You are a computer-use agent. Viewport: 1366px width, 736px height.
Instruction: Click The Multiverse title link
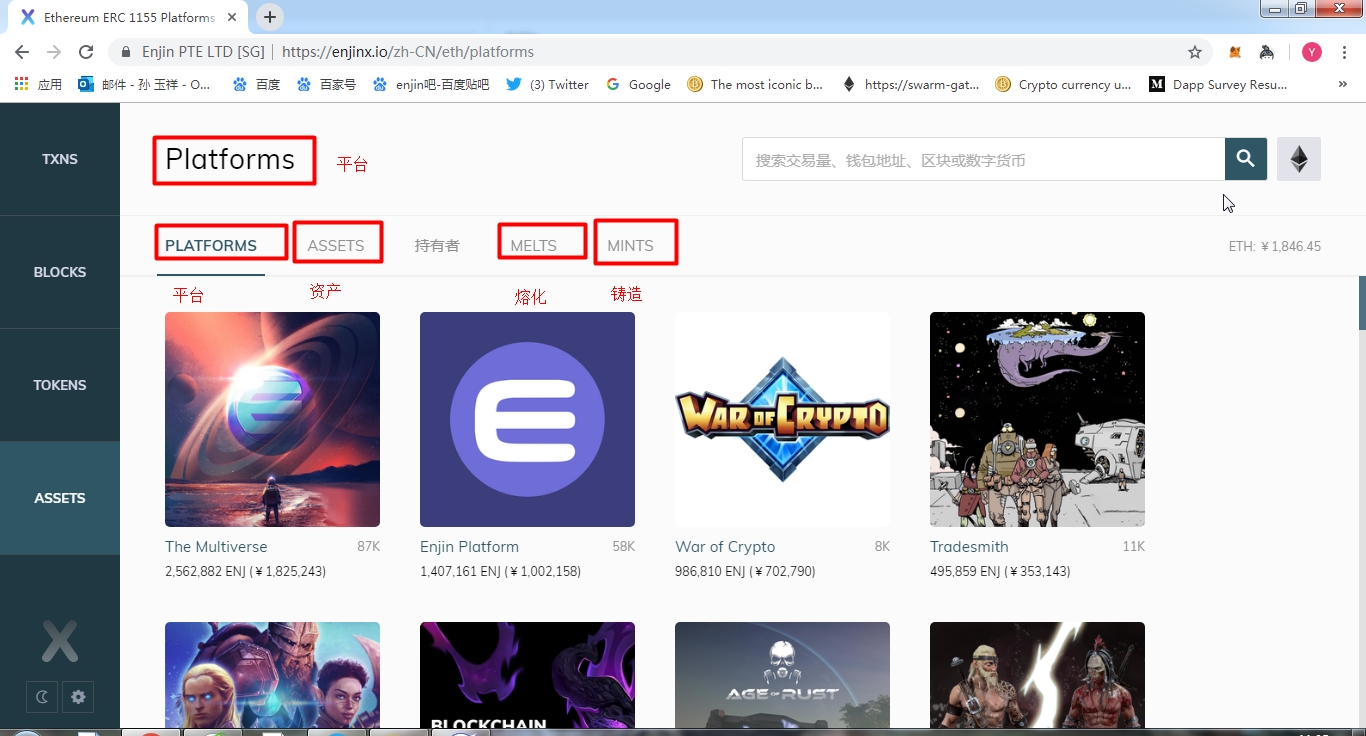[x=216, y=547]
